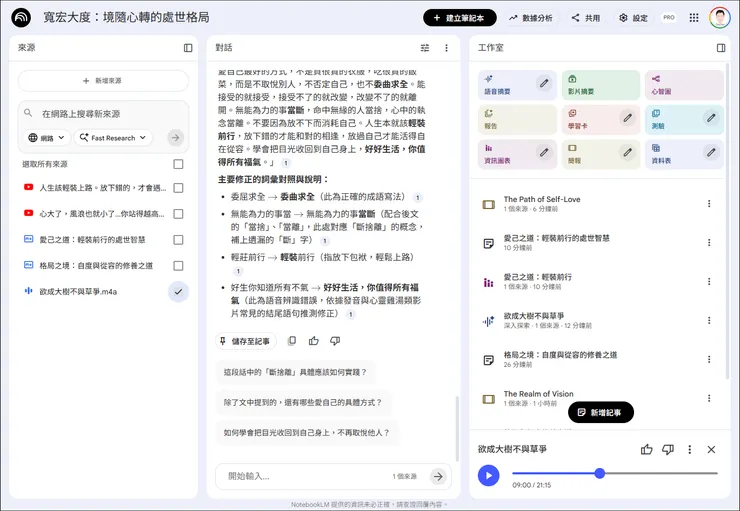Open options for The Realm of Vision

click(x=709, y=398)
